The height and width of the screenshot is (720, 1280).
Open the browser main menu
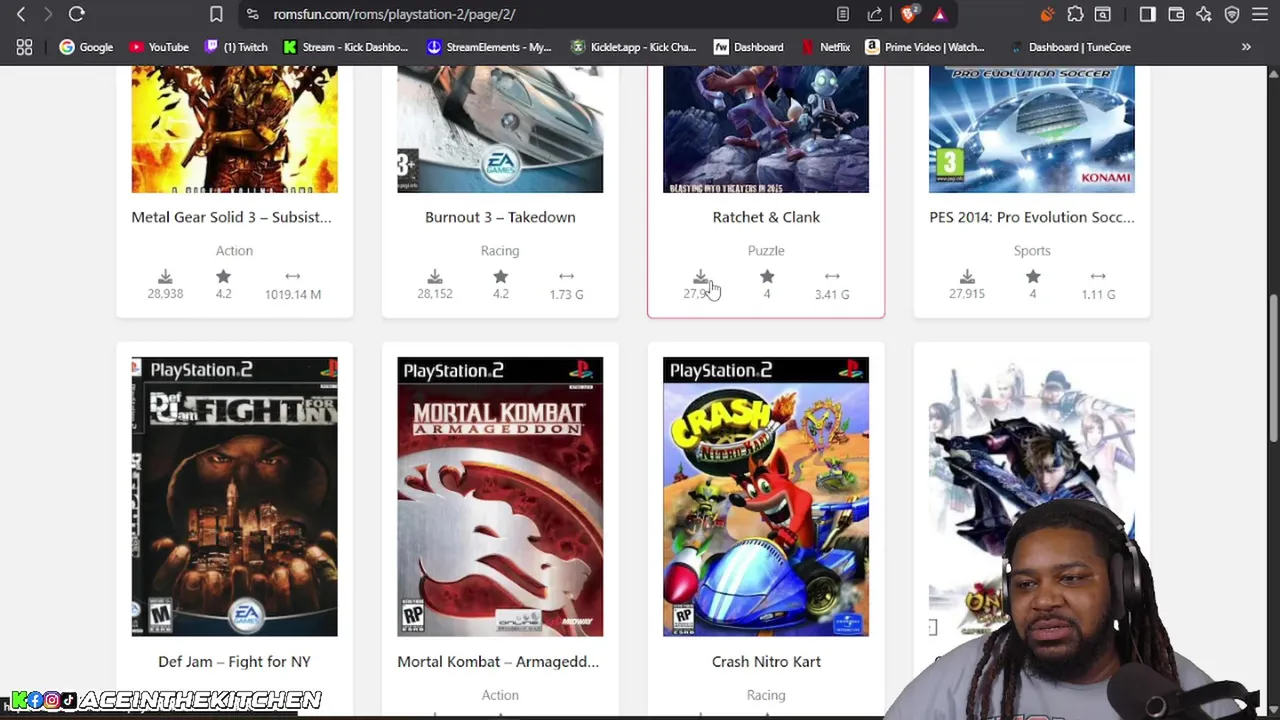tap(1260, 14)
